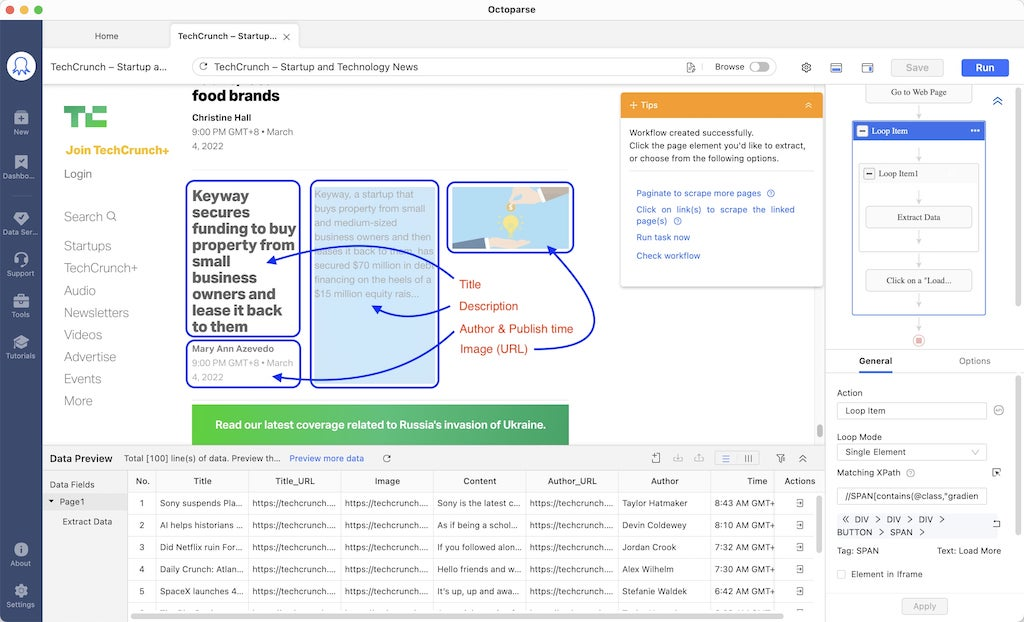
Task: Click the Join TechCrunch+ link on the webpage
Action: tap(117, 150)
